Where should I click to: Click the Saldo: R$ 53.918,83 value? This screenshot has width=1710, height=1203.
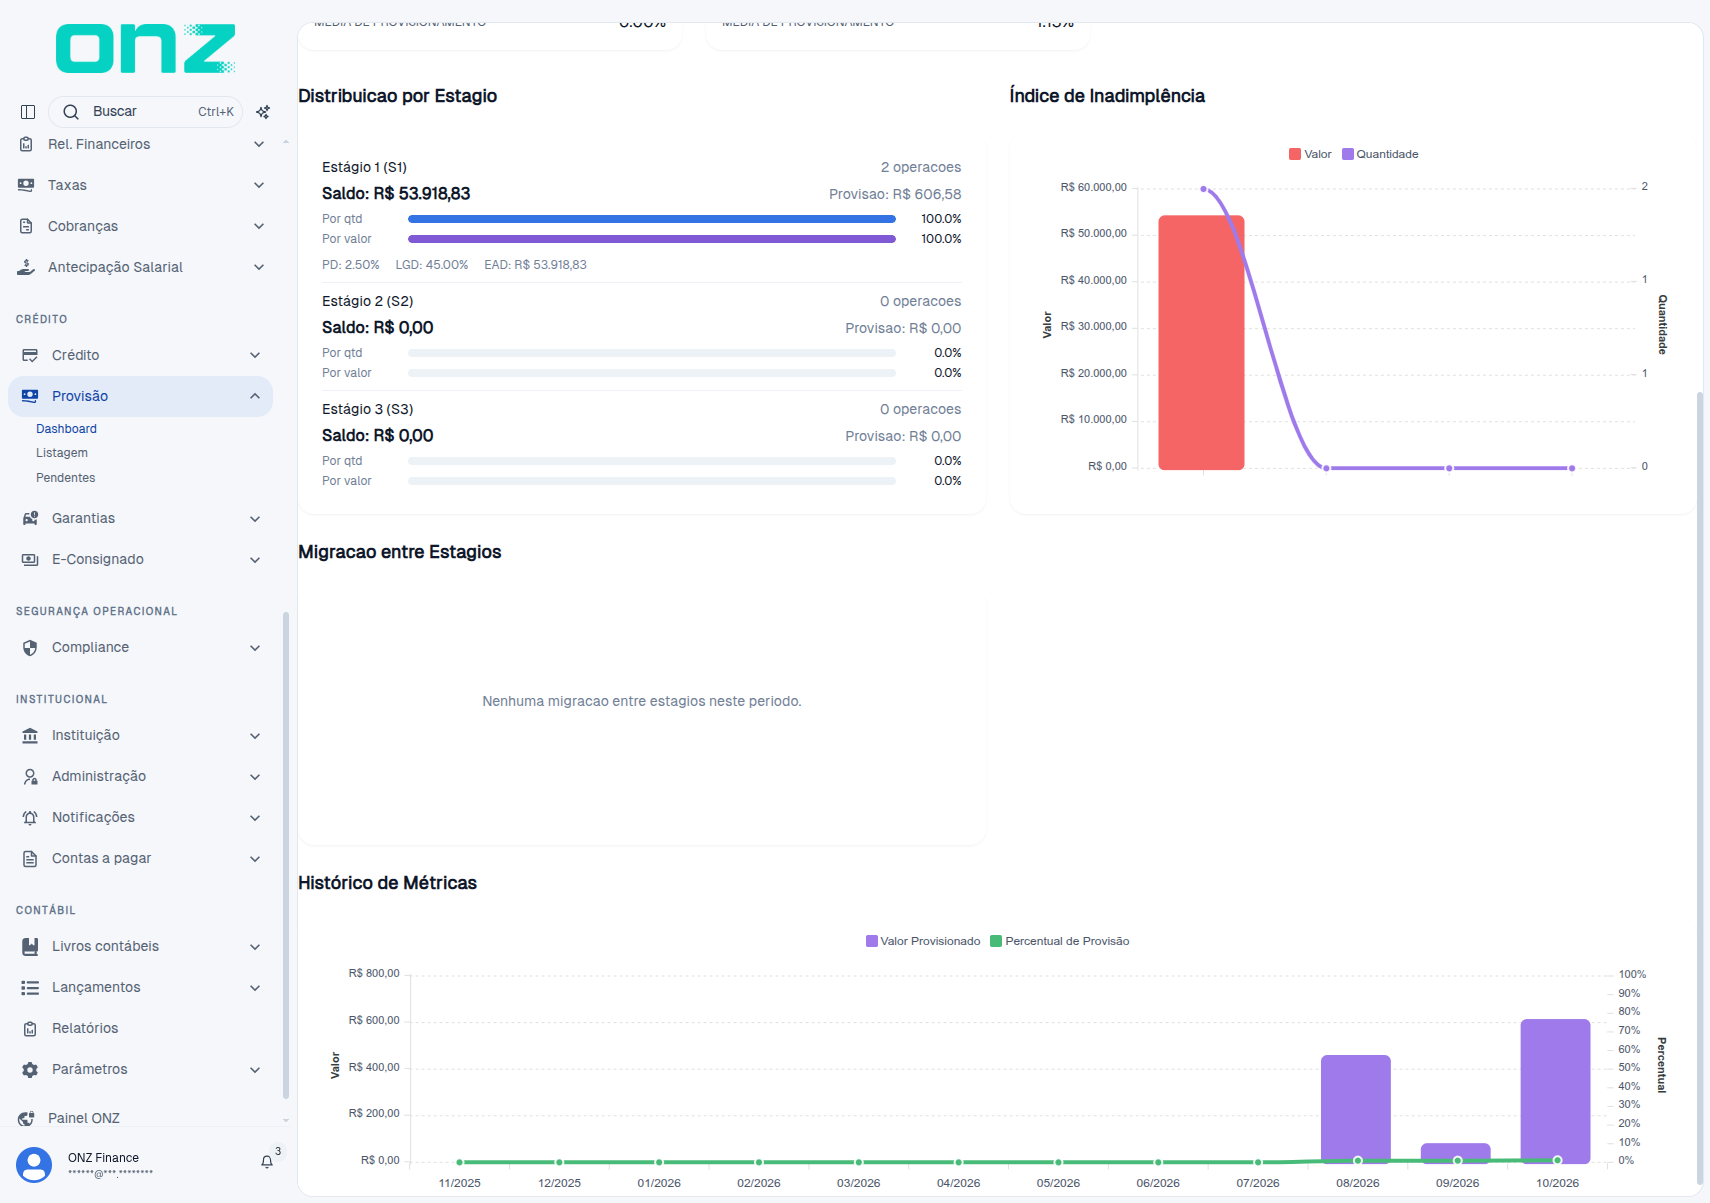[396, 194]
